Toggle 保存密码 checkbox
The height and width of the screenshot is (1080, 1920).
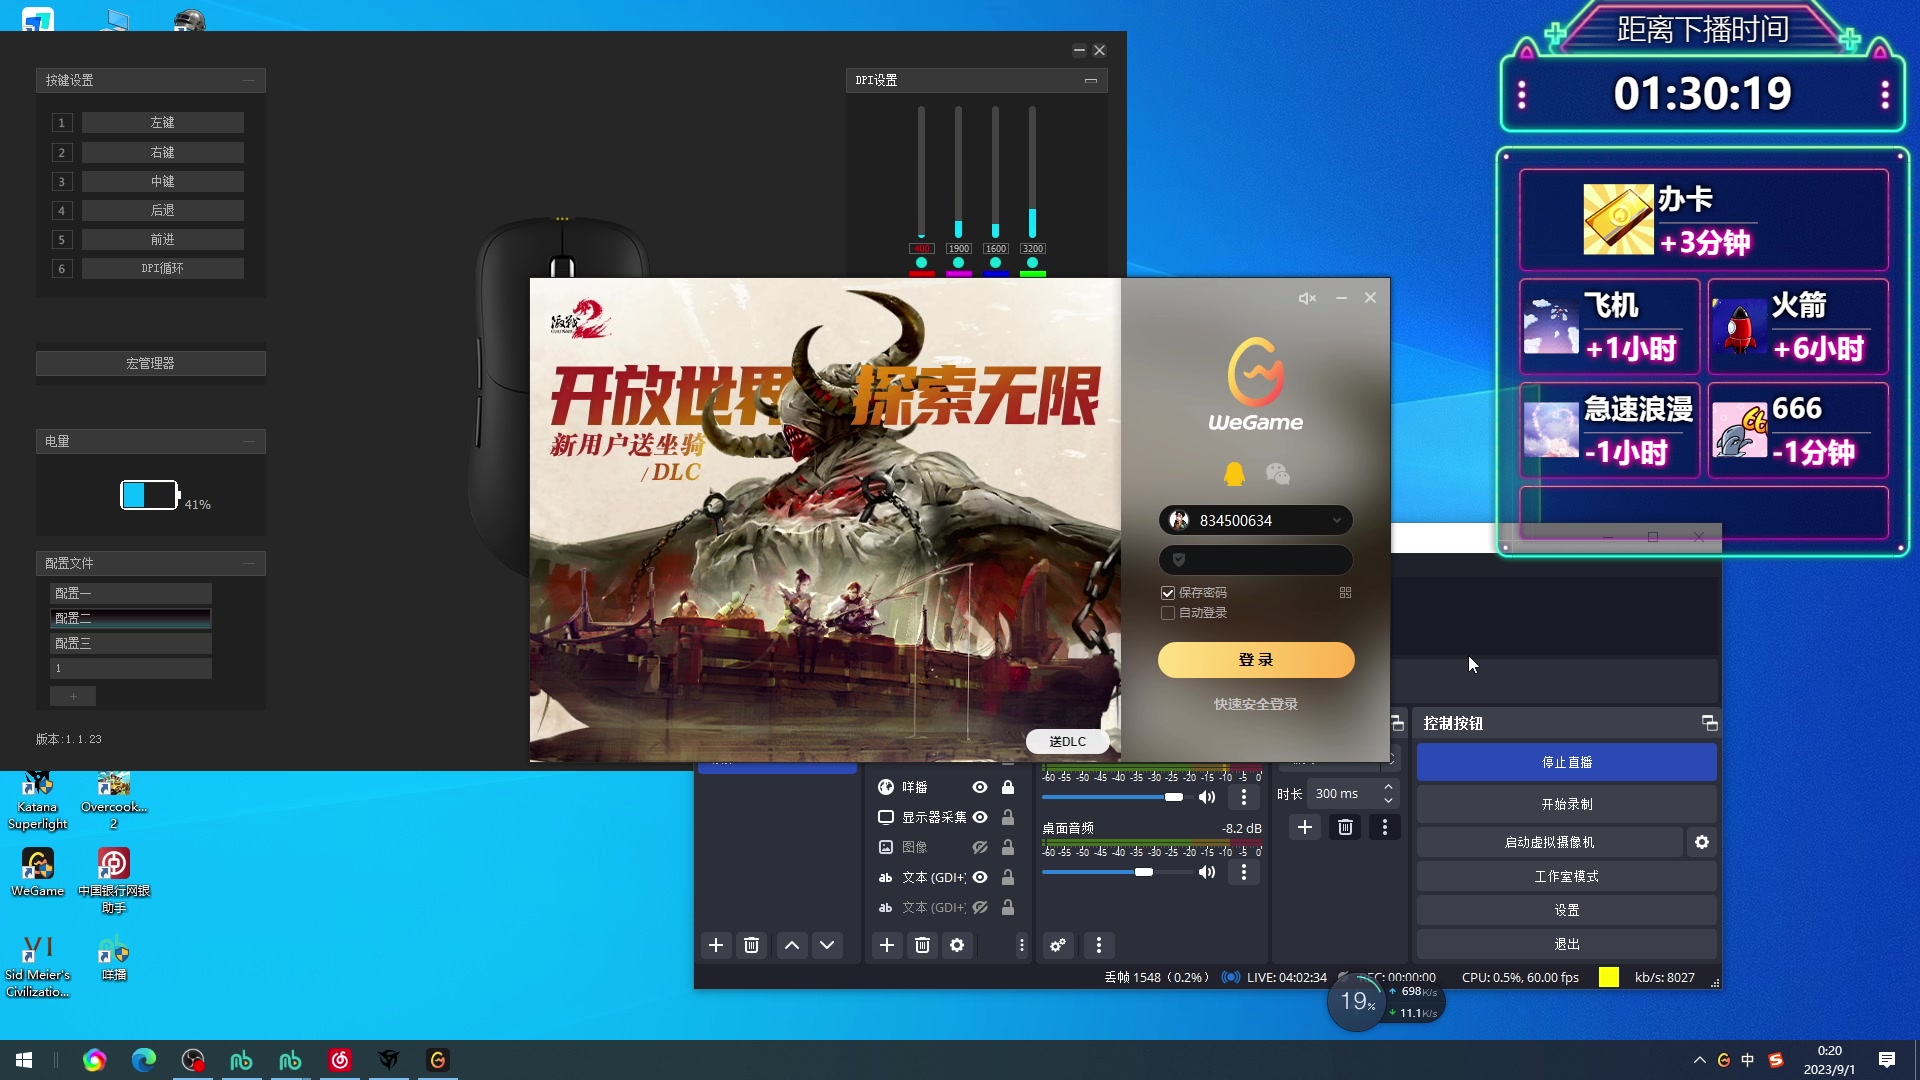coord(1167,593)
